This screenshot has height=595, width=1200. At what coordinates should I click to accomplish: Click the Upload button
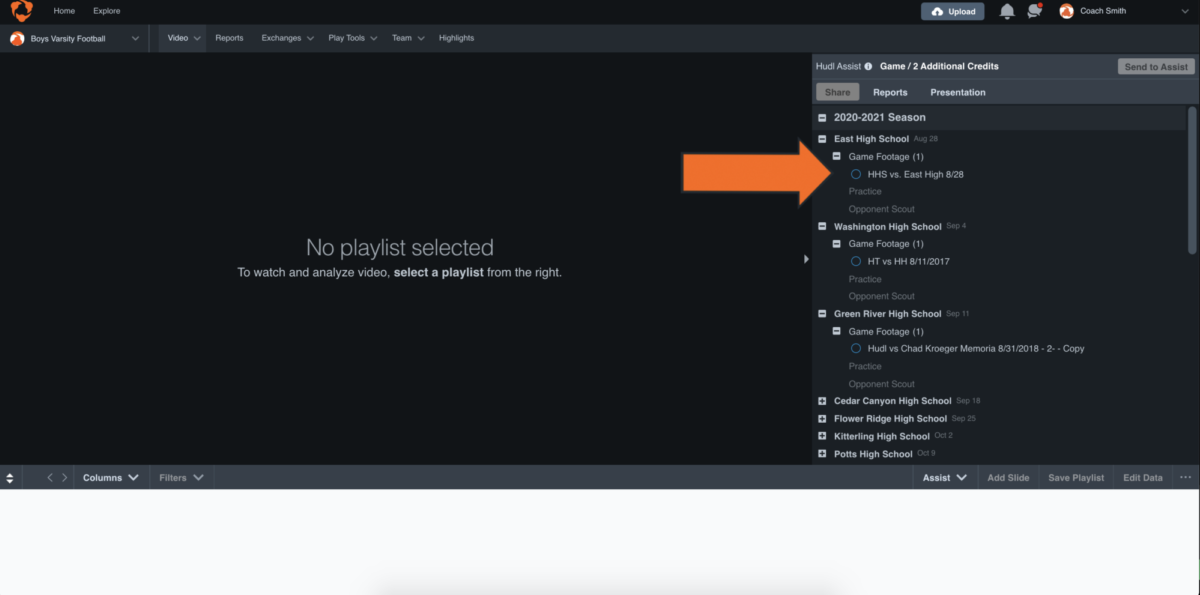(x=952, y=11)
